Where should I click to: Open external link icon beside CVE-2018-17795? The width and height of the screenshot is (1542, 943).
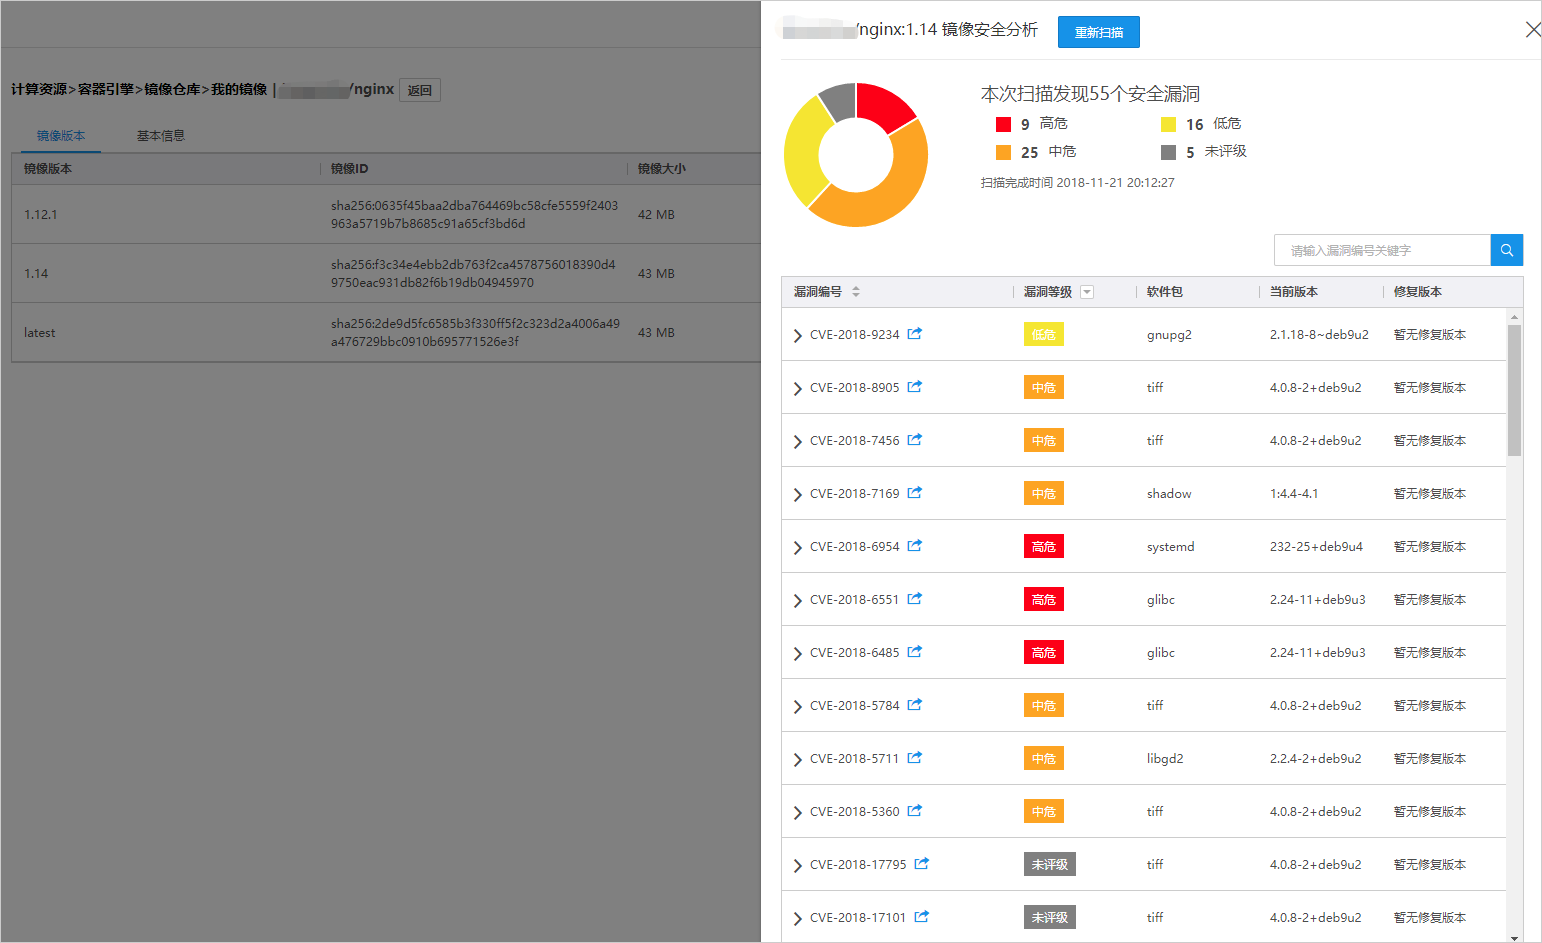point(921,864)
